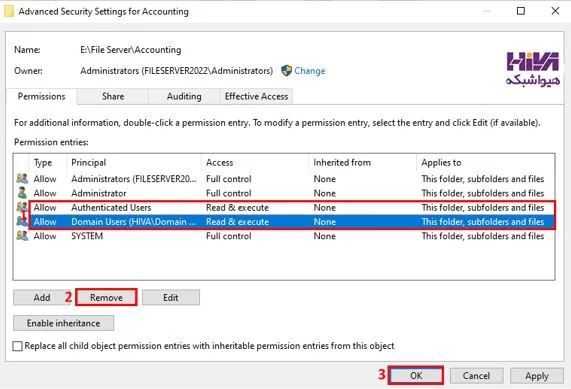Screen dimensions: 571x389
Task: Open the Share tab
Action: [113, 97]
